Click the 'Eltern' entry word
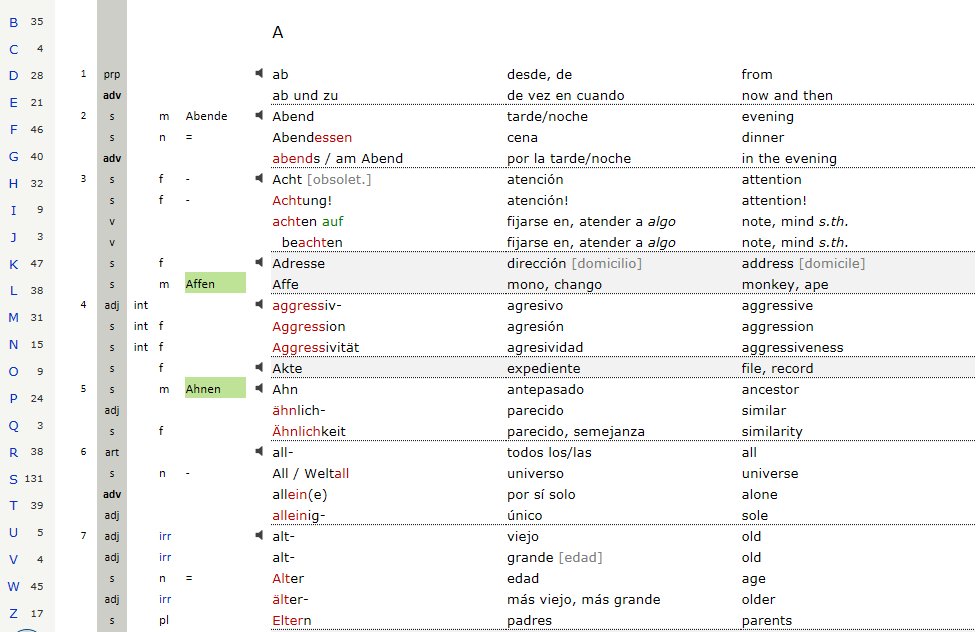976x632 pixels. [293, 620]
